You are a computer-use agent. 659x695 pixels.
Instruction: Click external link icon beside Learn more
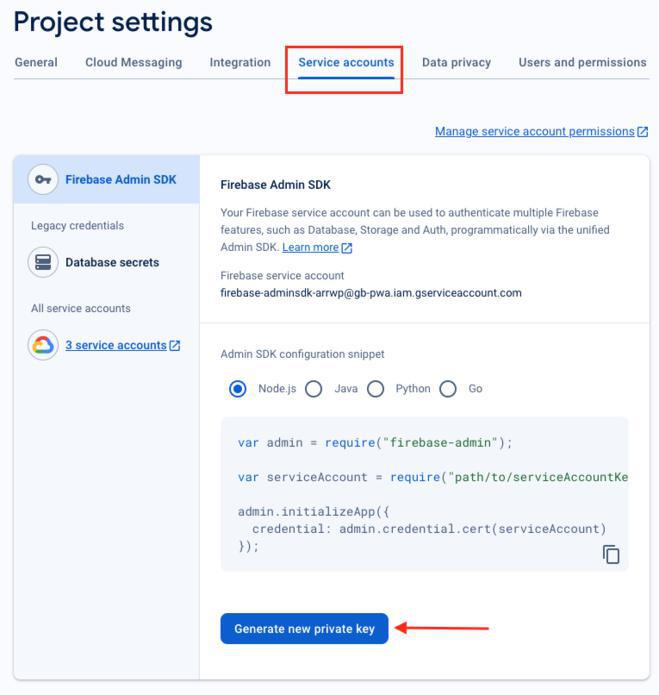point(347,248)
